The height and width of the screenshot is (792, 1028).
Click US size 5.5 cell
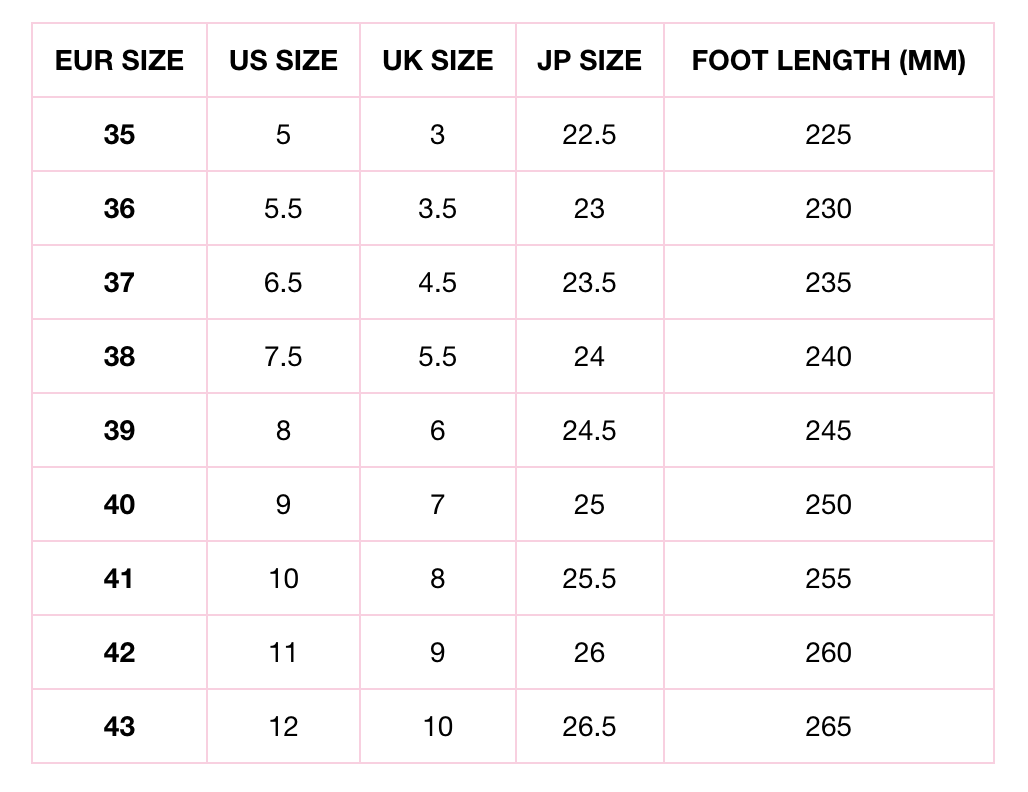click(x=283, y=209)
